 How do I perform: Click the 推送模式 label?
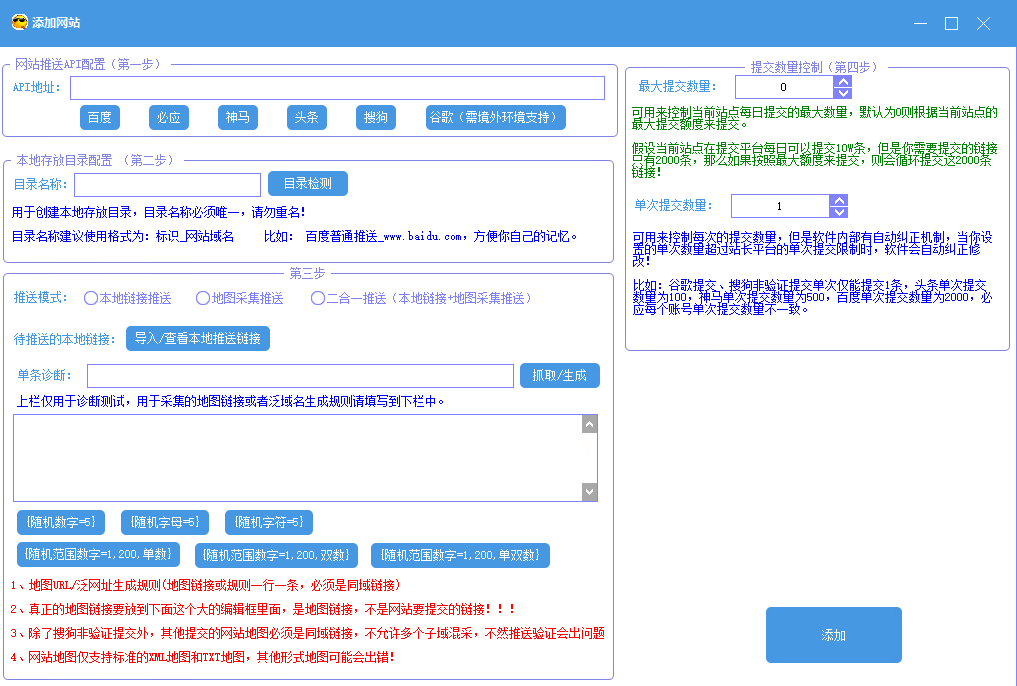click(x=41, y=298)
